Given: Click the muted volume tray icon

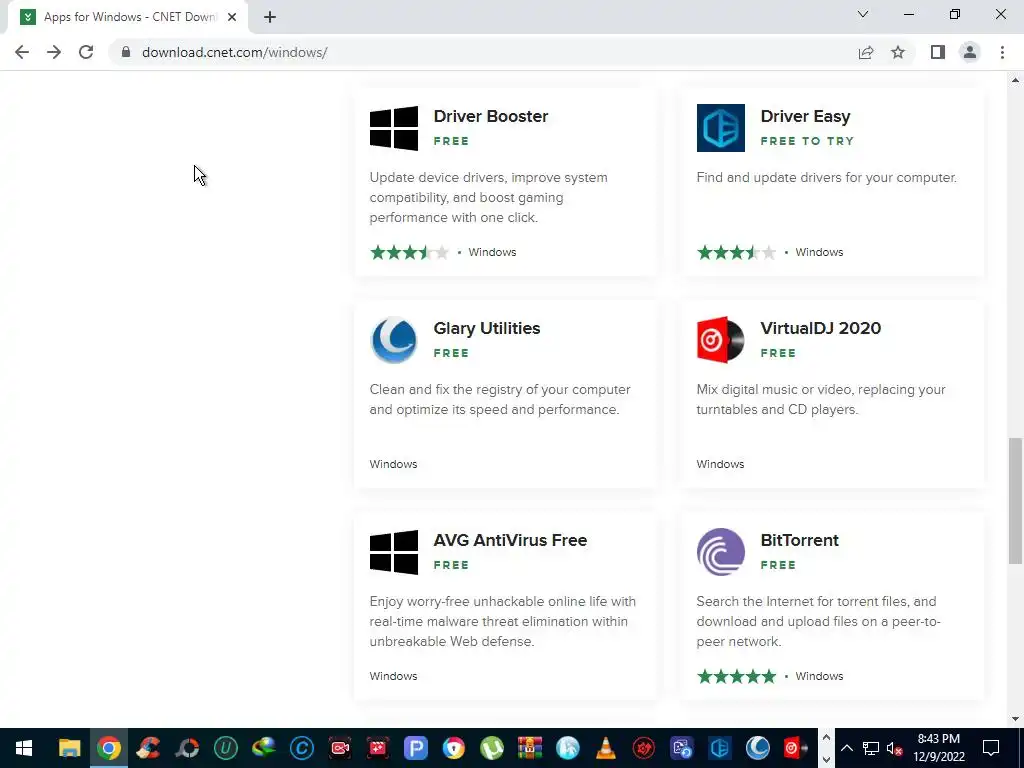Looking at the screenshot, I should pyautogui.click(x=895, y=748).
